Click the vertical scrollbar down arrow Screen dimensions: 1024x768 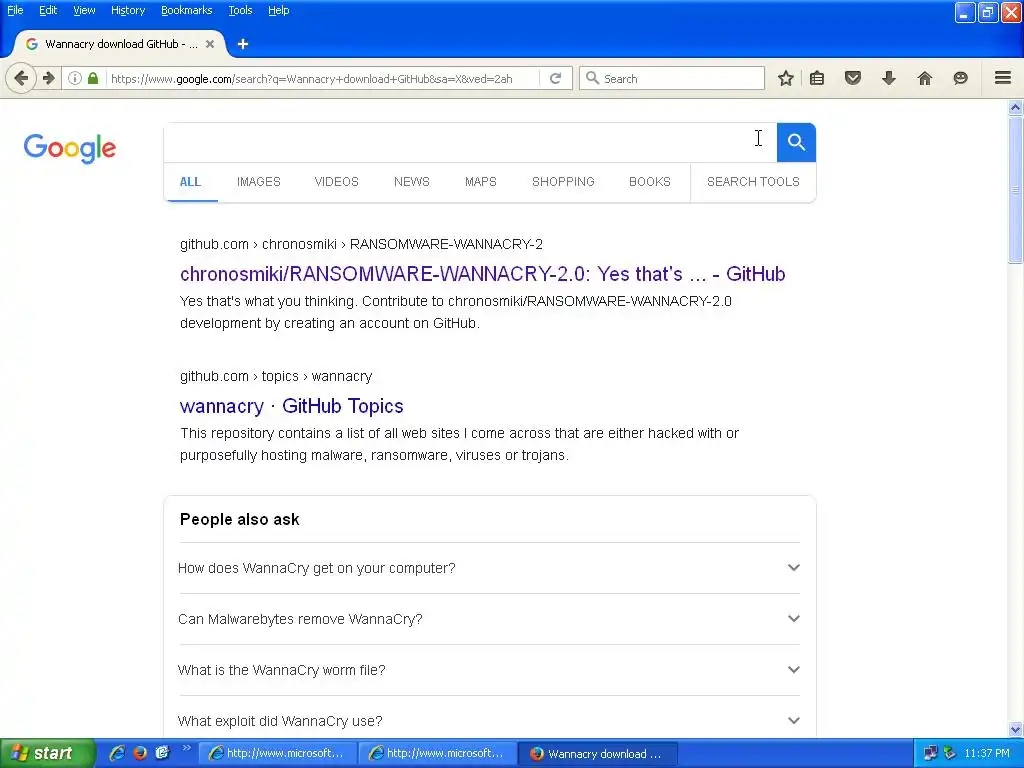pos(1016,729)
